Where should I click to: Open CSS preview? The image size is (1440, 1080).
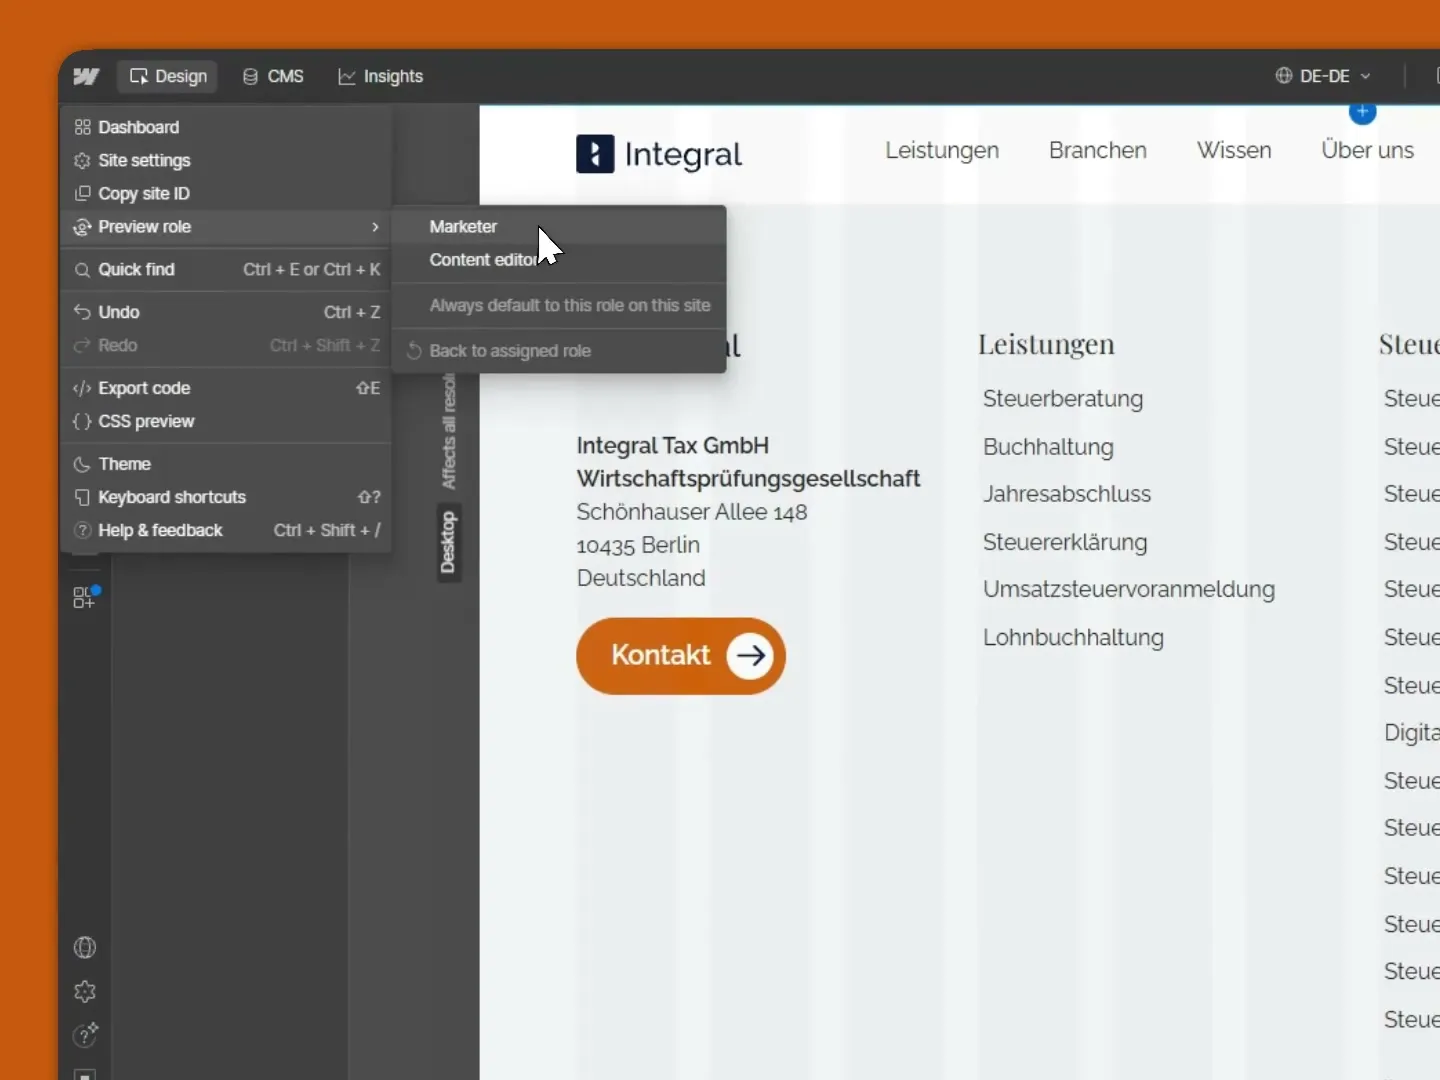[x=226, y=421]
